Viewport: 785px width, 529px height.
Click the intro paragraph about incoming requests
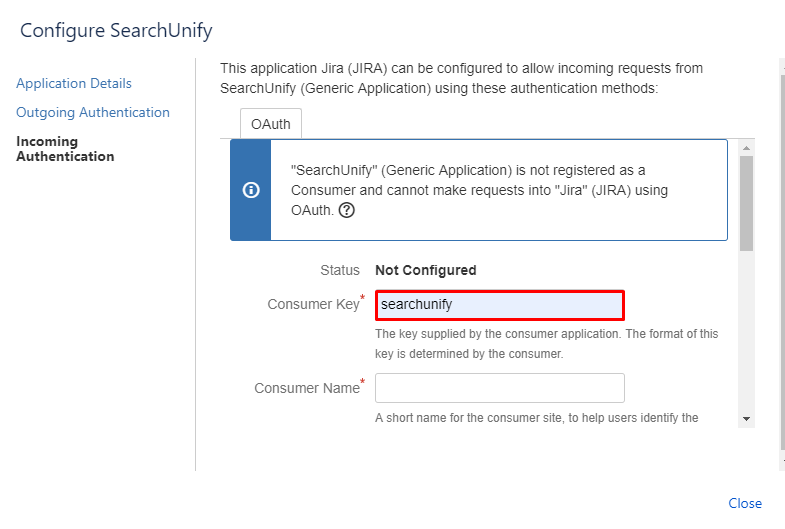tap(461, 78)
